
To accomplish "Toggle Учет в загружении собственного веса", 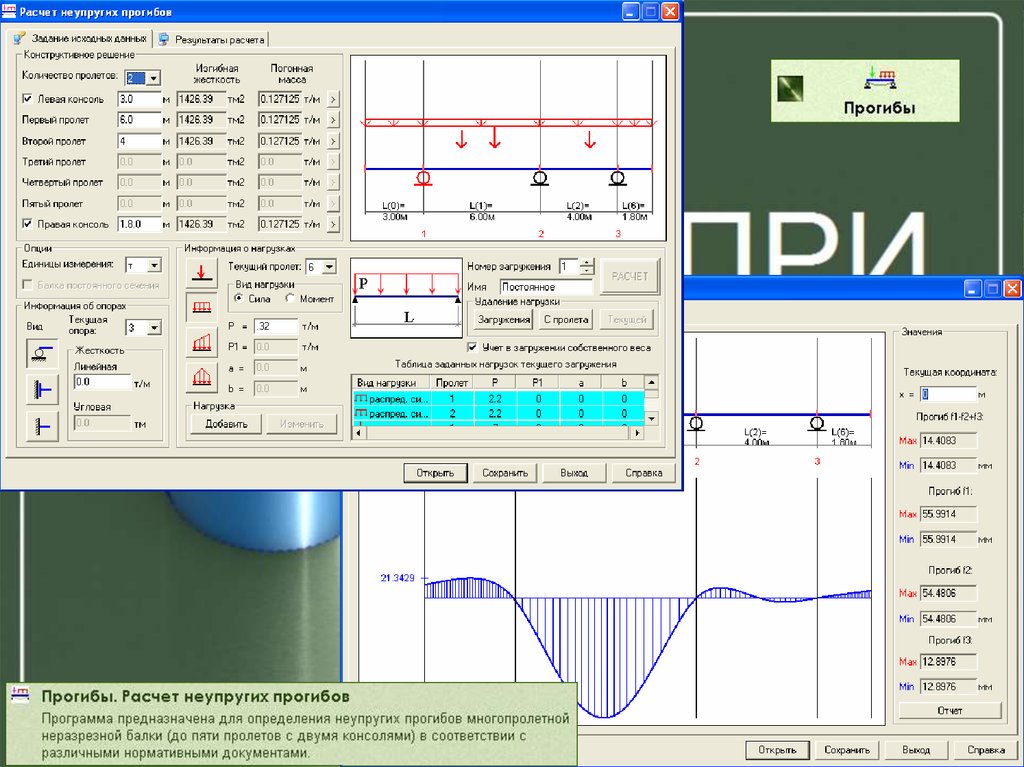I will point(472,348).
